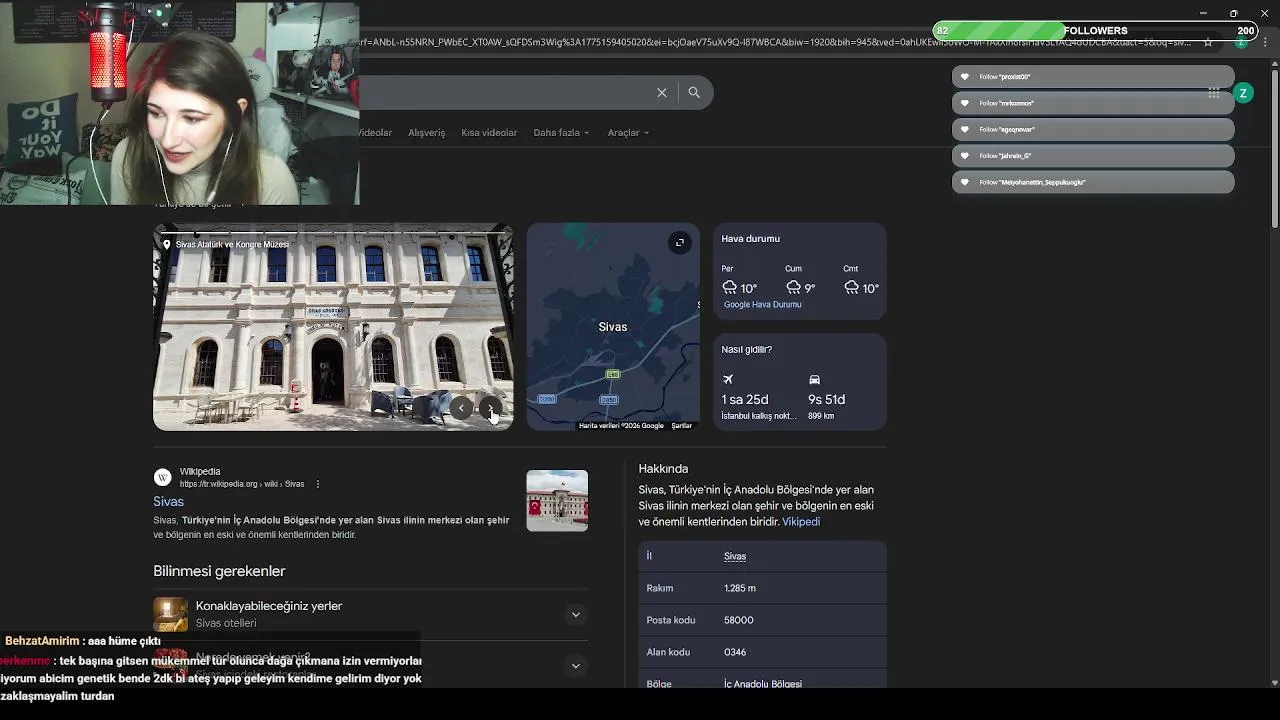Switch to the Alışveriş tab
The width and height of the screenshot is (1280, 720).
[x=426, y=133]
